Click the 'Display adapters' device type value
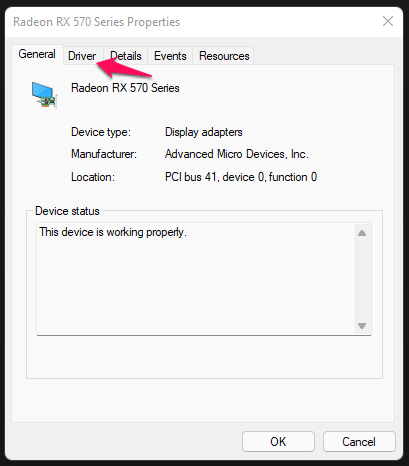This screenshot has height=466, width=409. pyautogui.click(x=204, y=132)
